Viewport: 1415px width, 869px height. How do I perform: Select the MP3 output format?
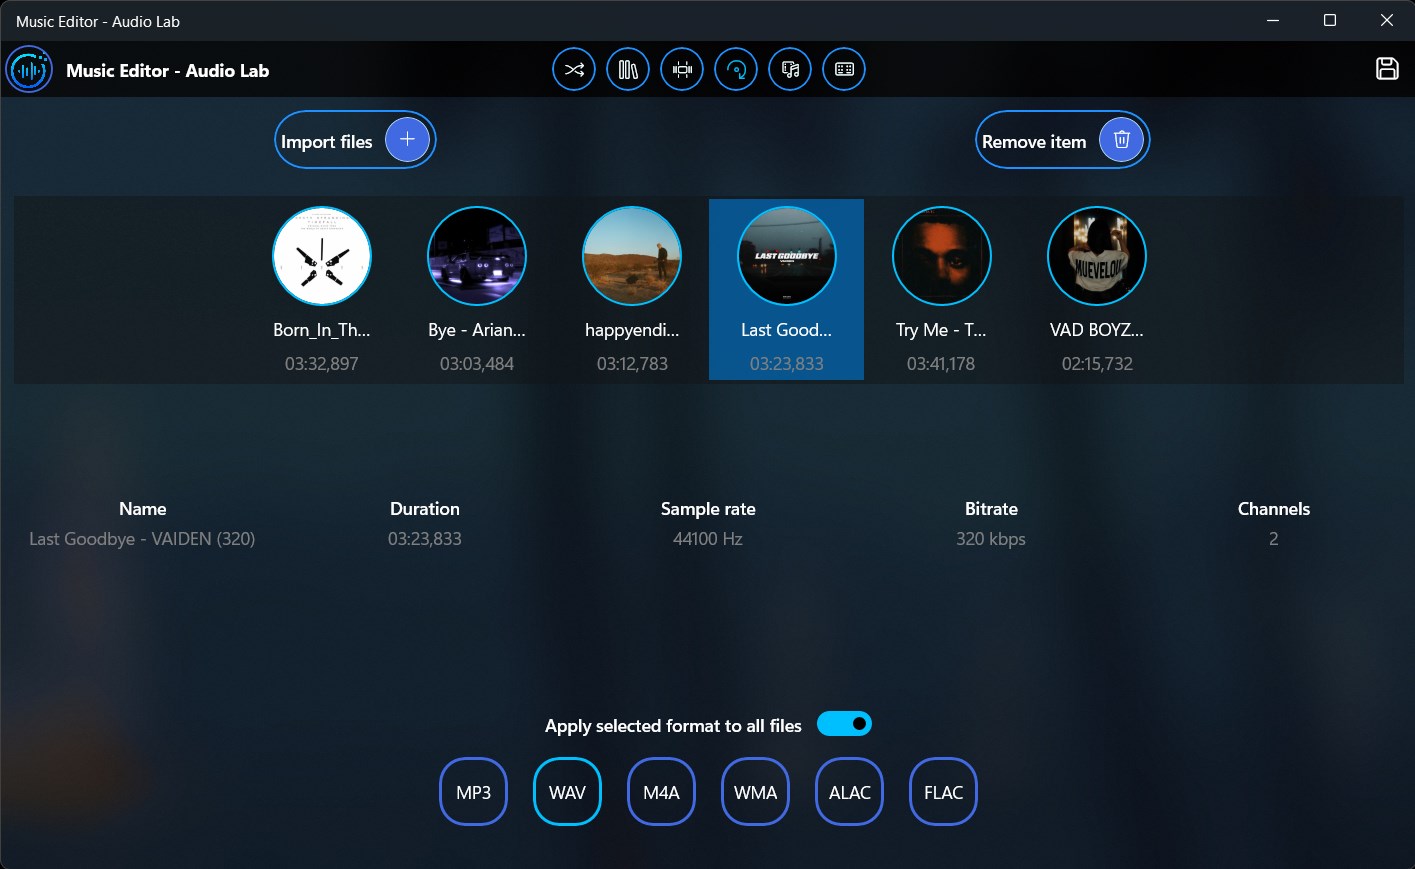(473, 791)
